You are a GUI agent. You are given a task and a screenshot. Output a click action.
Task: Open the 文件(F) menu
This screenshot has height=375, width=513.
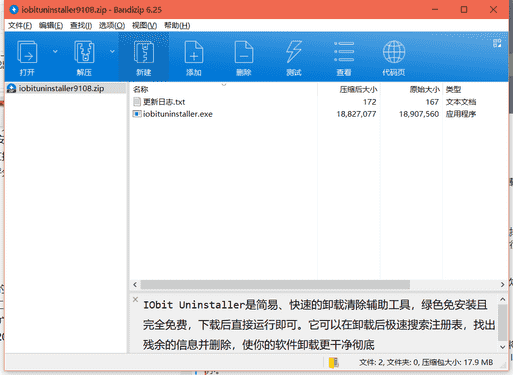click(20, 26)
